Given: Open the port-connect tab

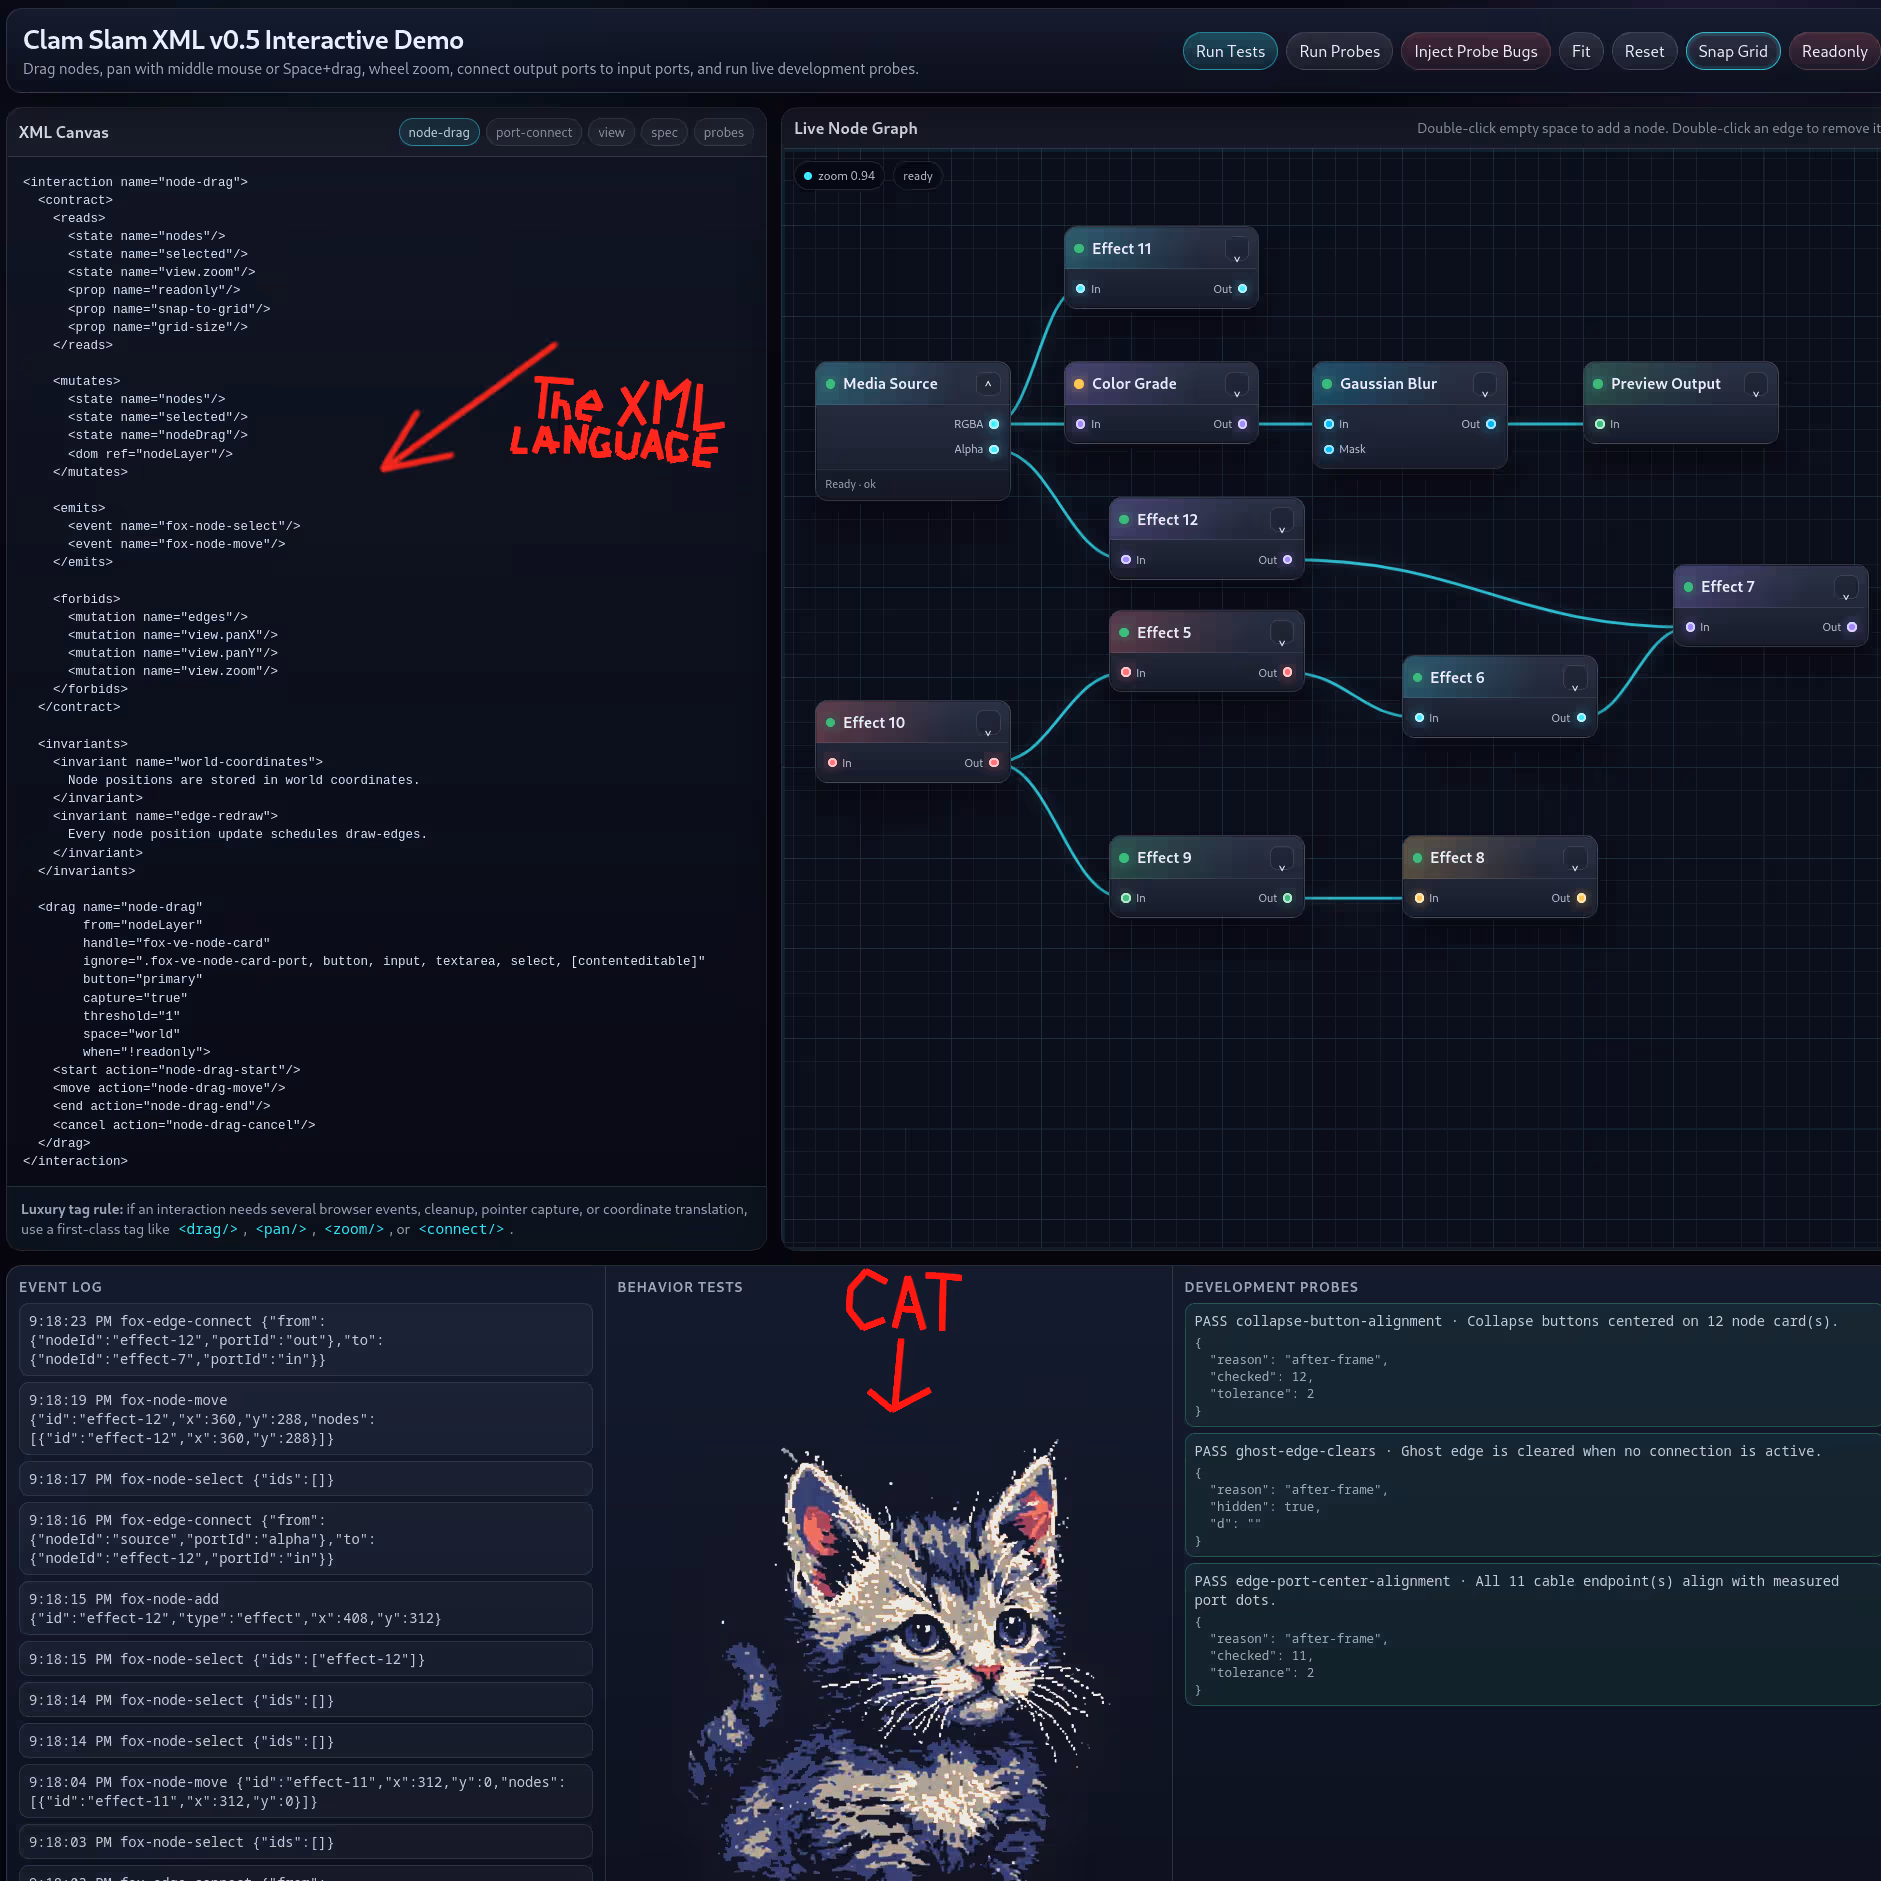Looking at the screenshot, I should click(x=534, y=132).
